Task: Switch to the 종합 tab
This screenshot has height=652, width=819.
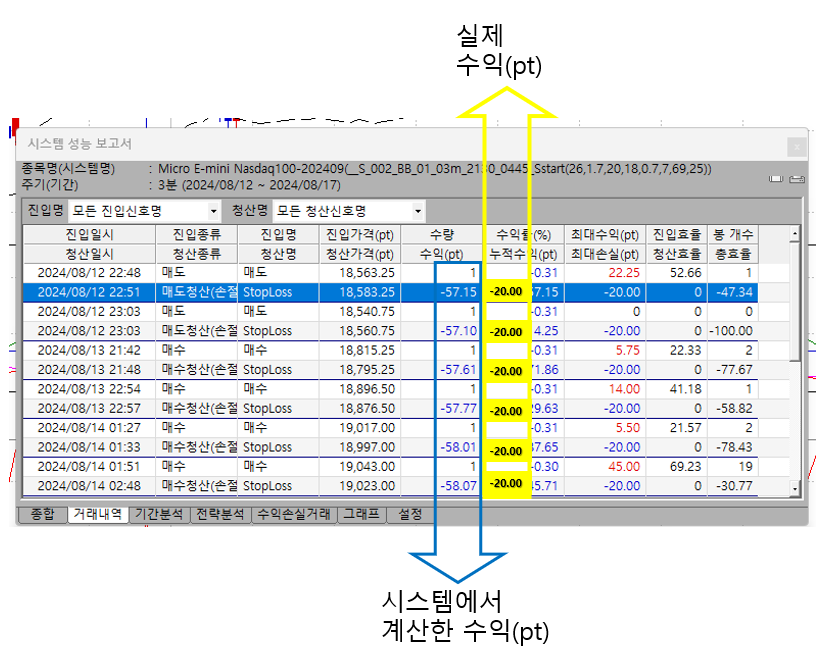Action: 42,514
